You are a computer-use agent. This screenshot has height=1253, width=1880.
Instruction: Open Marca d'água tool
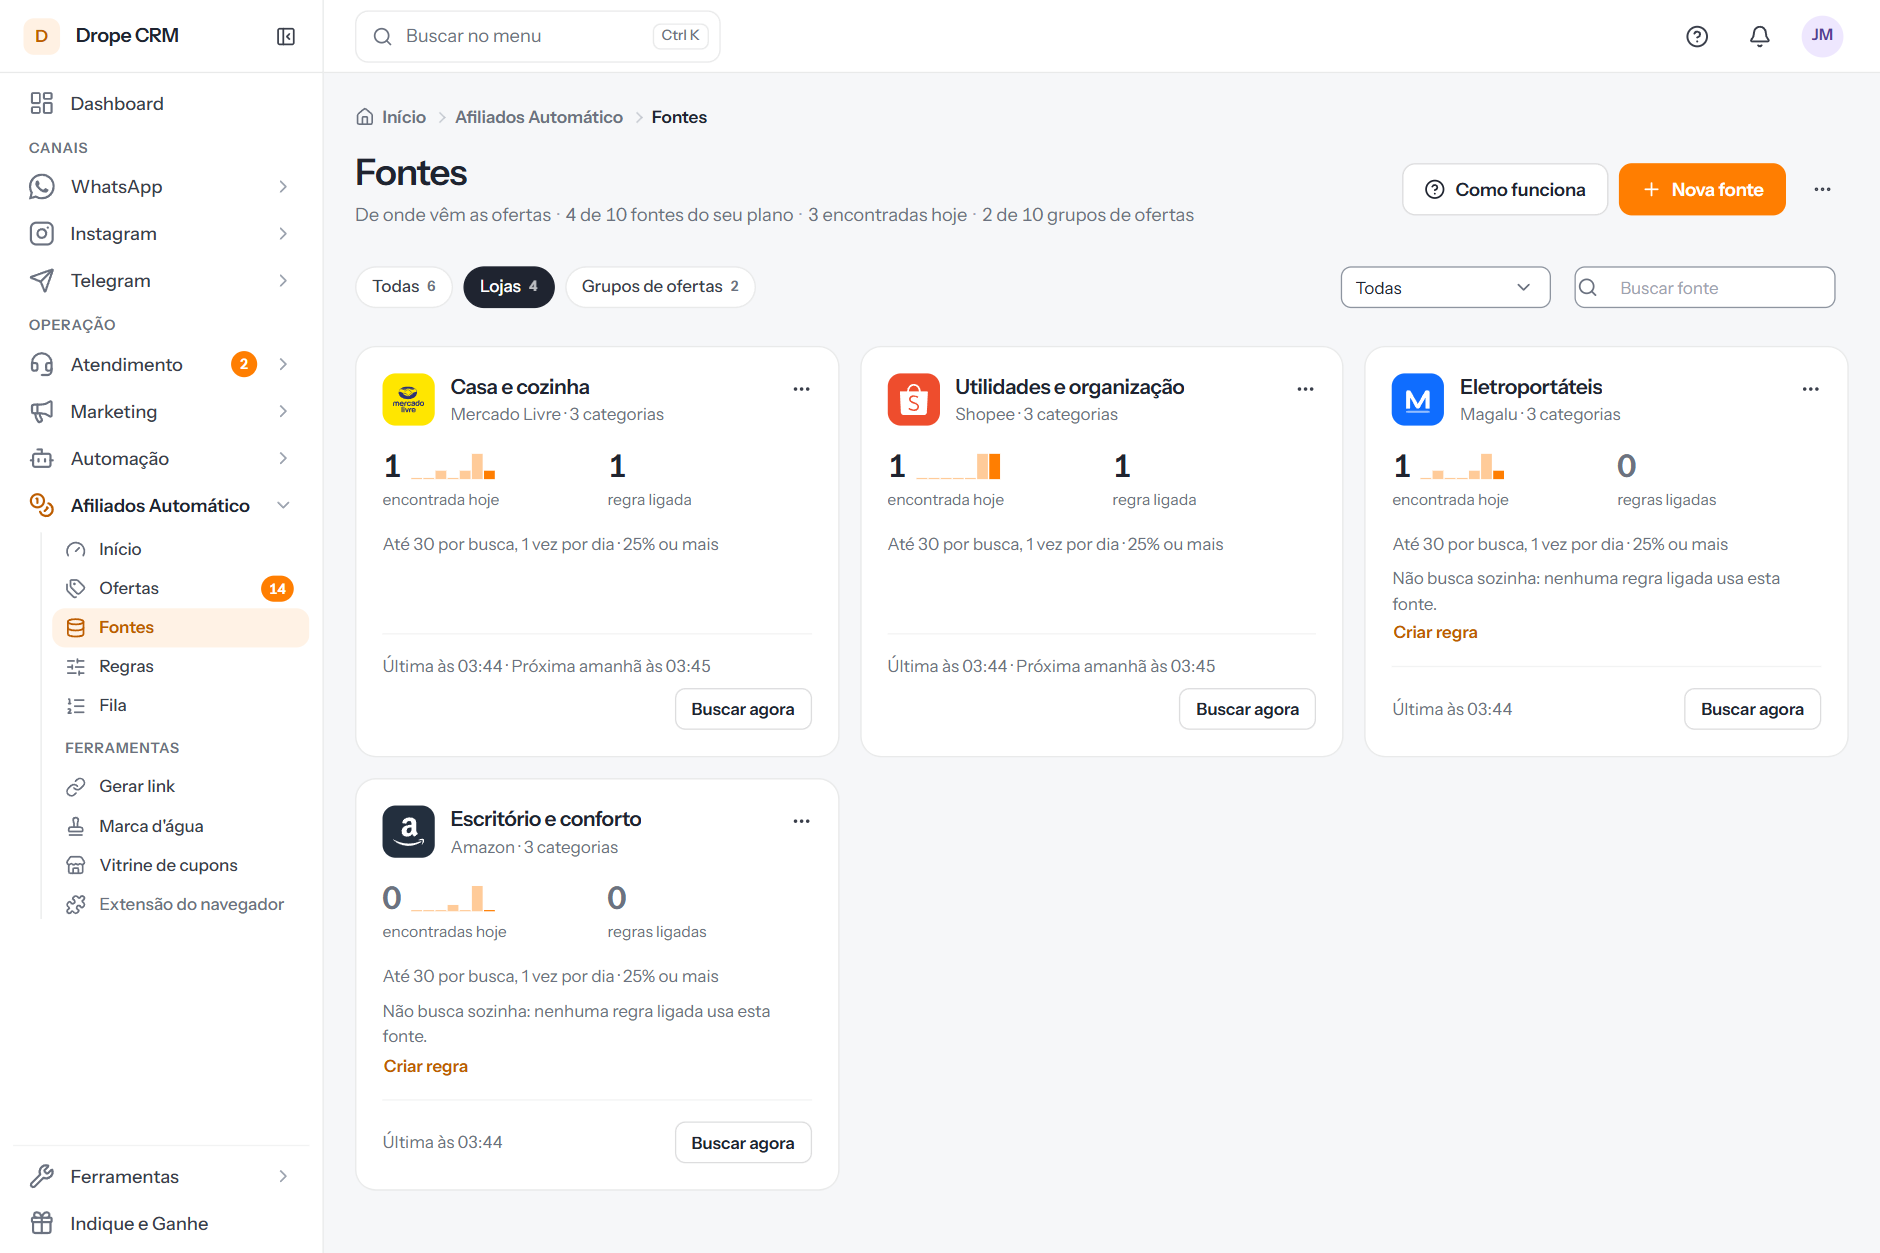[x=180, y=826]
